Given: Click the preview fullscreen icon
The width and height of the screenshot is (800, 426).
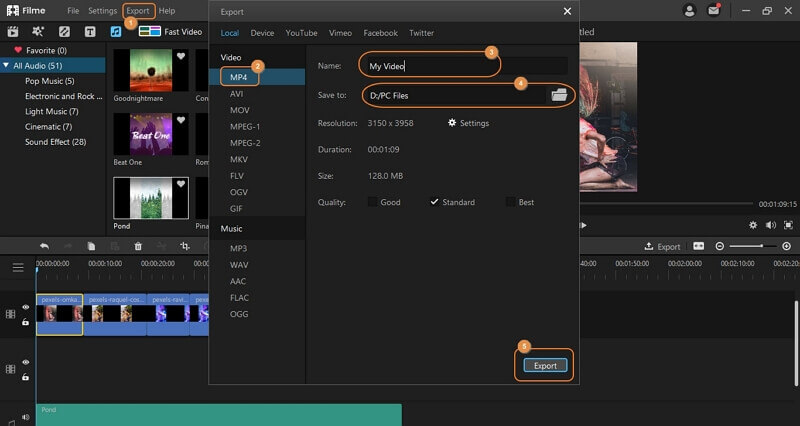Looking at the screenshot, I should click(789, 225).
